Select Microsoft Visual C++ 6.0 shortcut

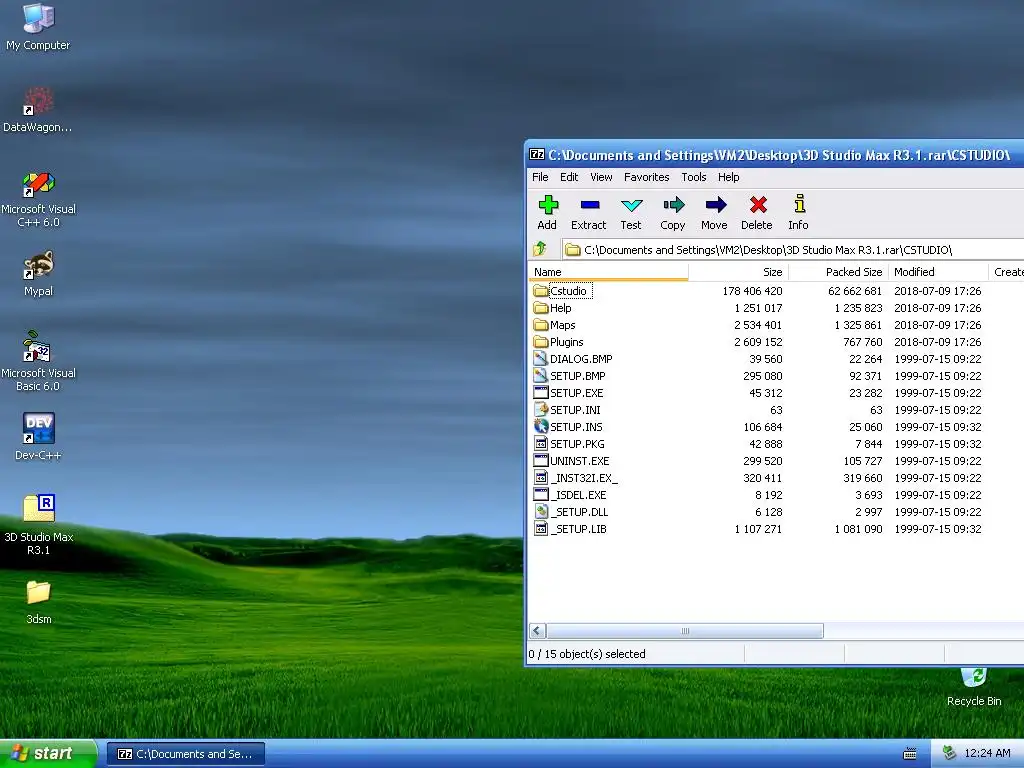coord(38,199)
